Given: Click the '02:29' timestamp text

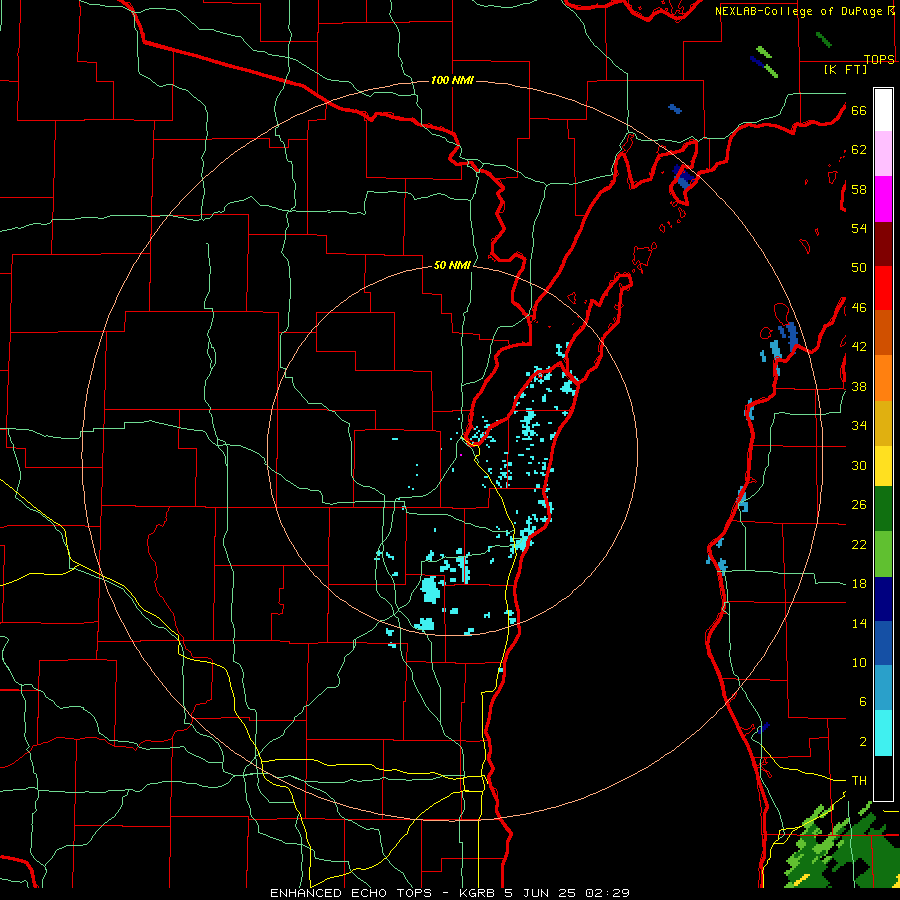Looking at the screenshot, I should [x=607, y=893].
